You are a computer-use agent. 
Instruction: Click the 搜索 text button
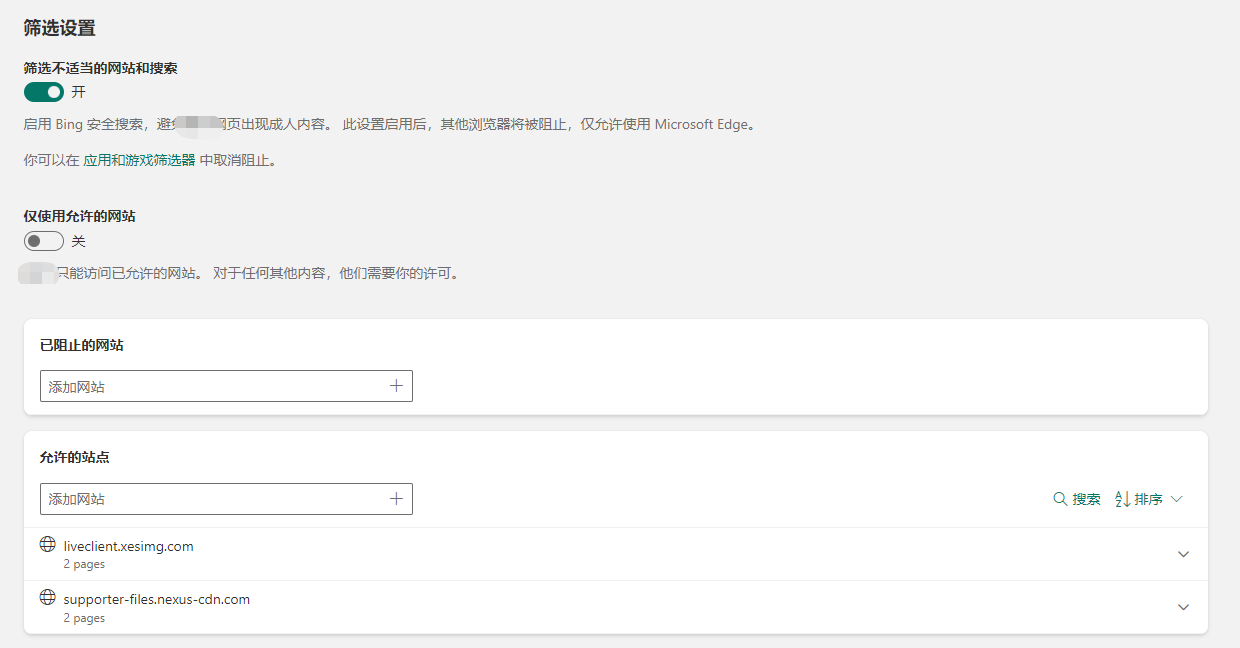click(1086, 499)
